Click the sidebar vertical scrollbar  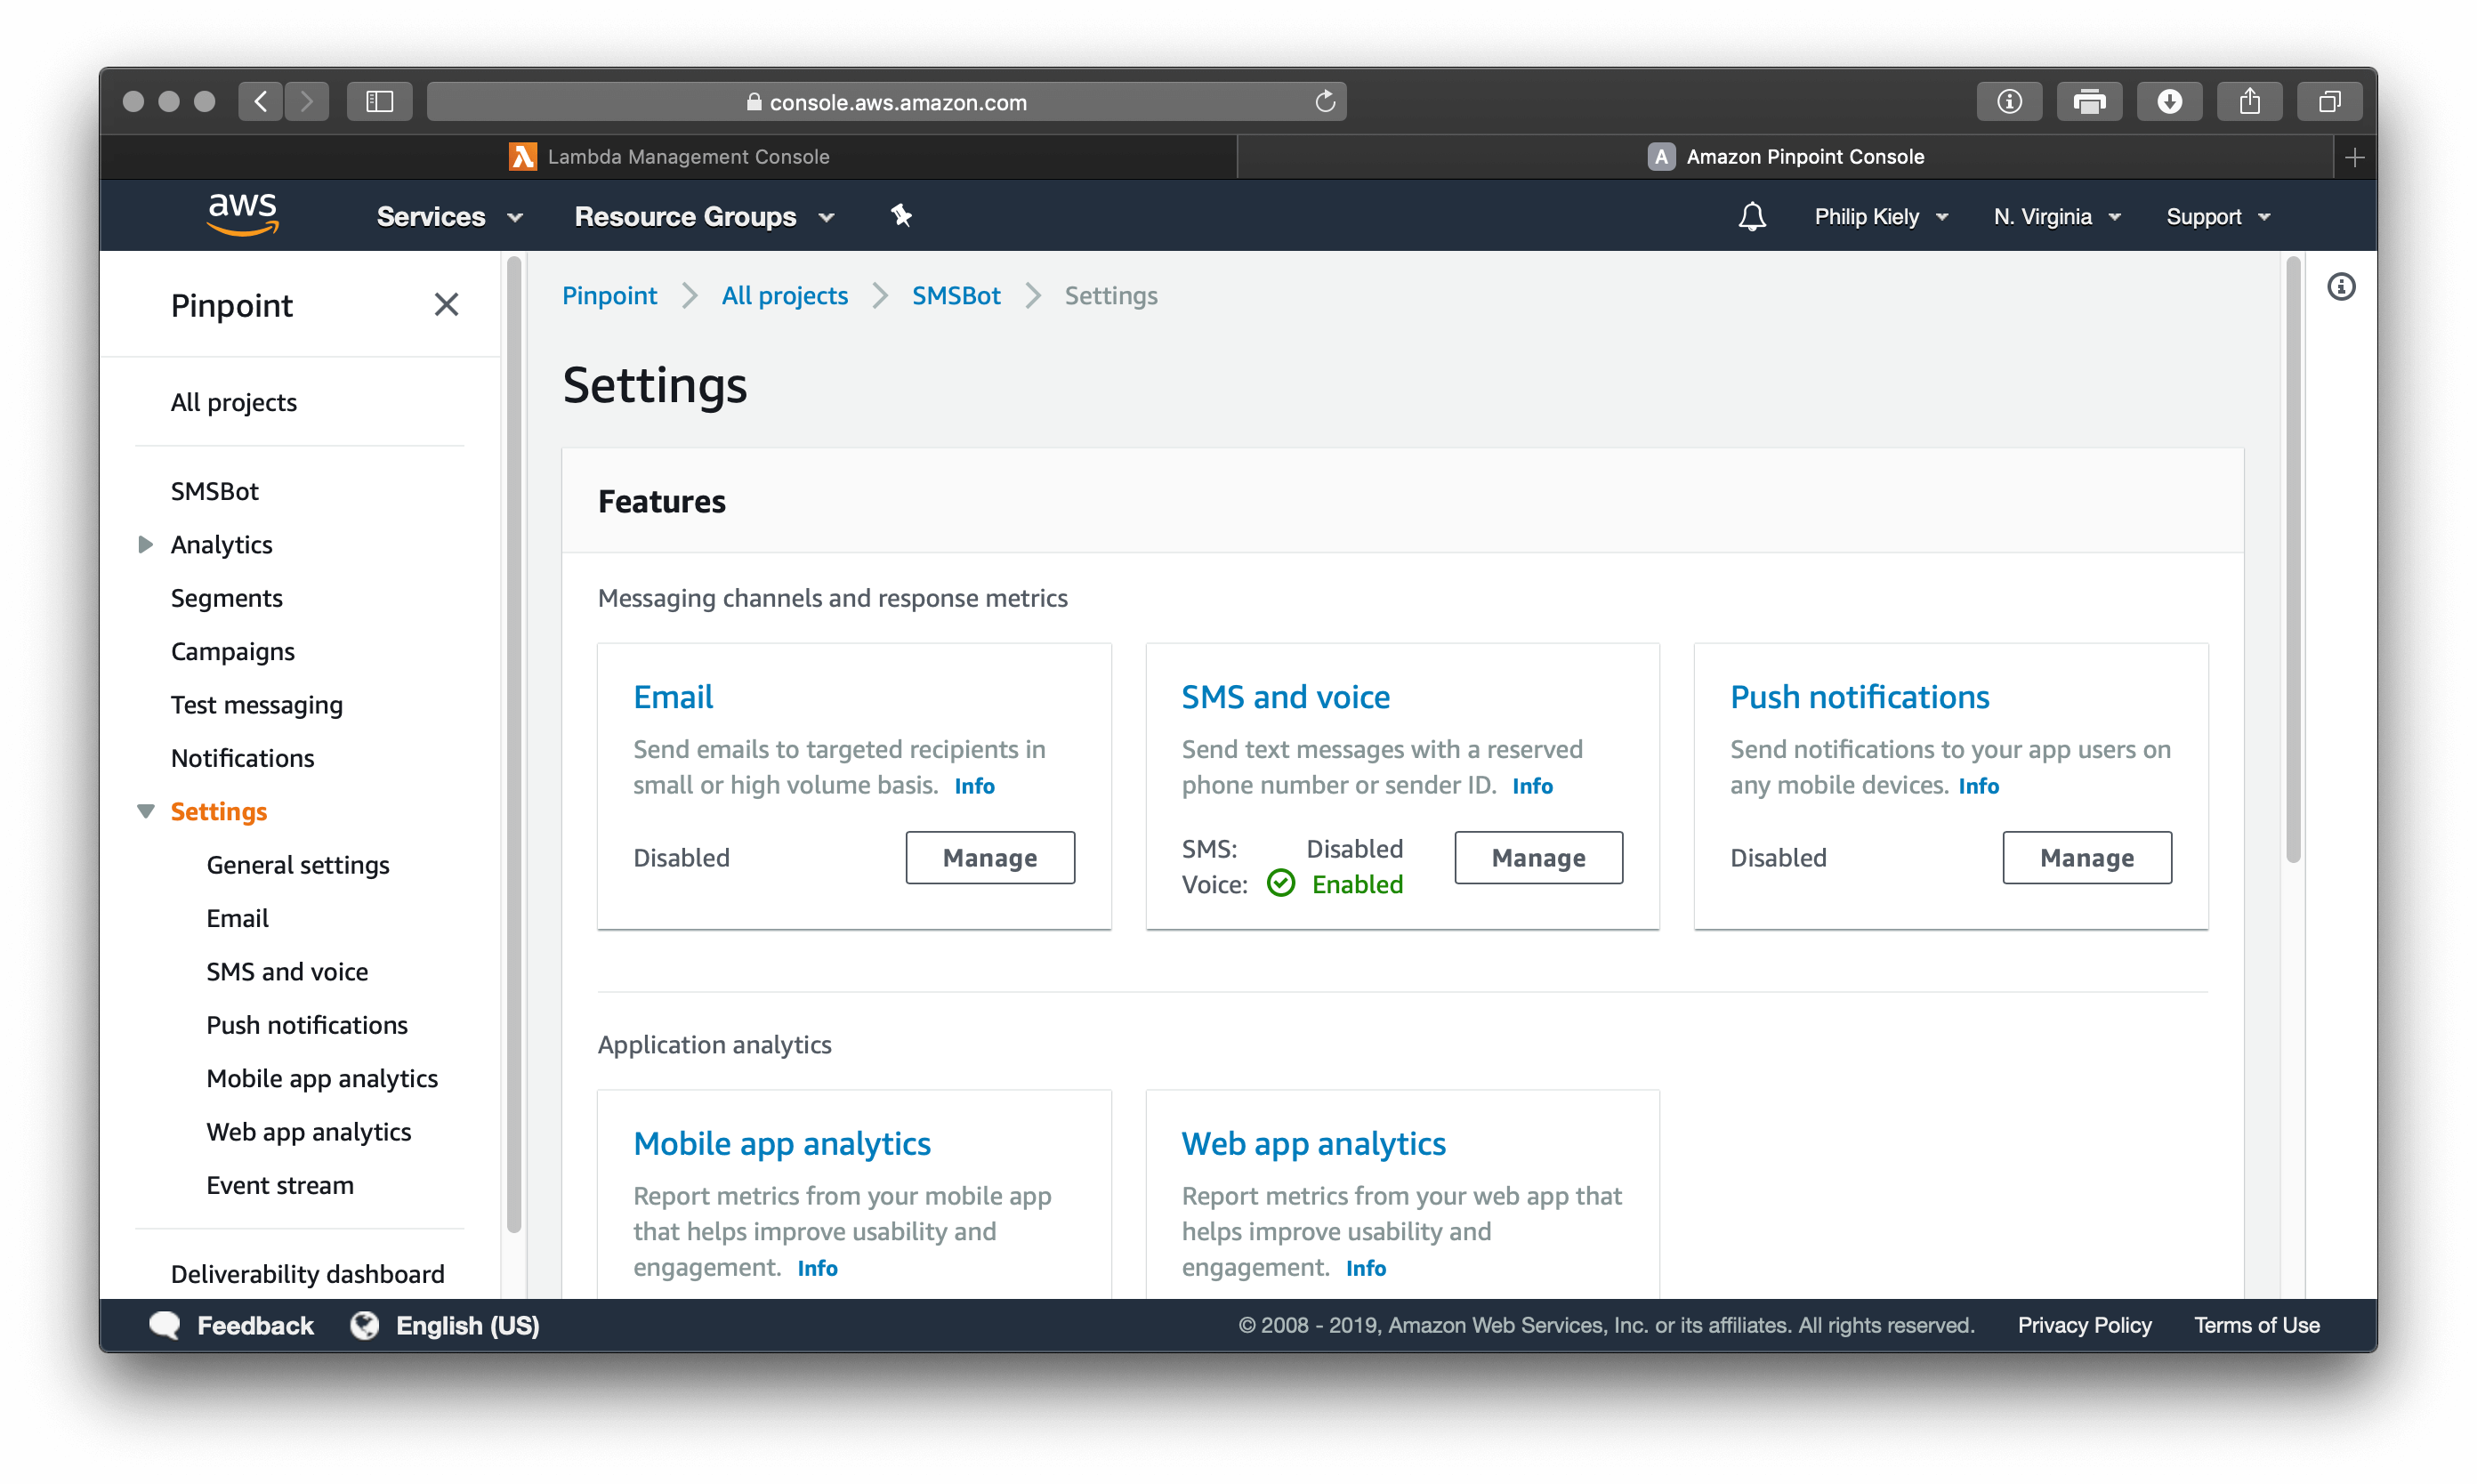(x=514, y=745)
